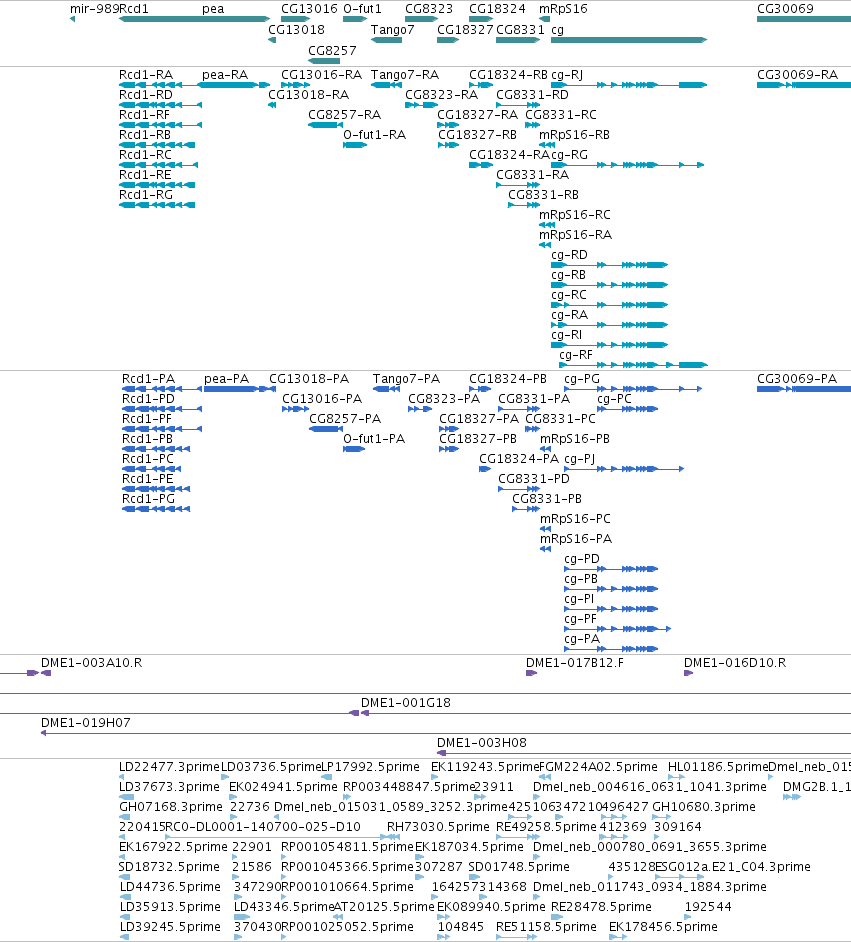
Task: Click the Rcd1-RA transcript label
Action: (x=146, y=74)
